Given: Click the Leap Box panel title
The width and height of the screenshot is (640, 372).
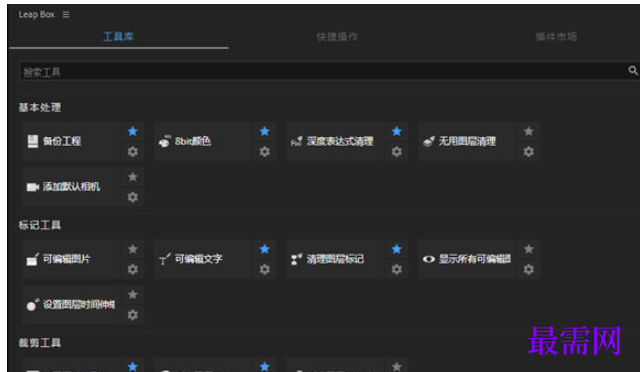Looking at the screenshot, I should pyautogui.click(x=36, y=15).
